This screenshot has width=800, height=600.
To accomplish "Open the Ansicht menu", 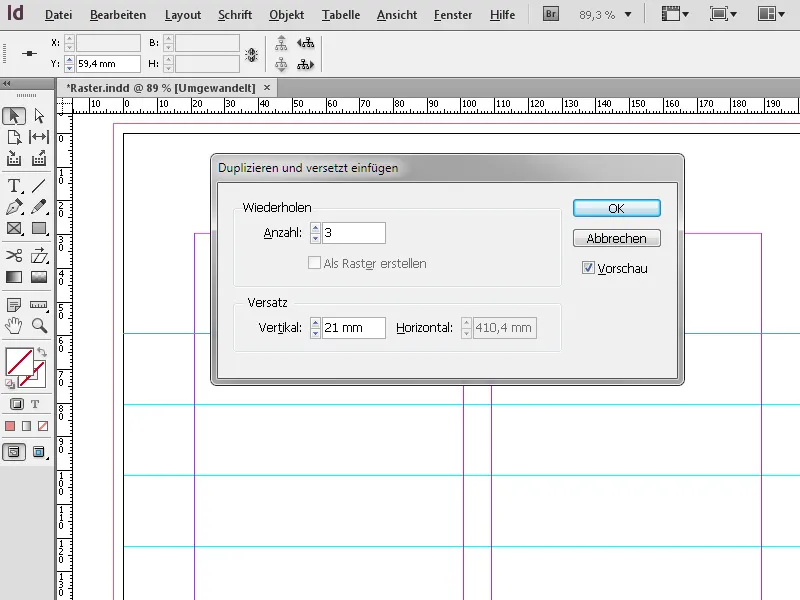I will coord(397,15).
